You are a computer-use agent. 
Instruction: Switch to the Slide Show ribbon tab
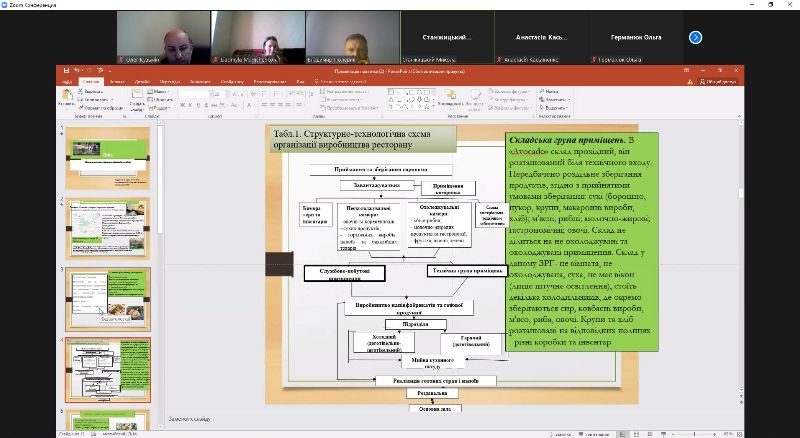tap(232, 82)
